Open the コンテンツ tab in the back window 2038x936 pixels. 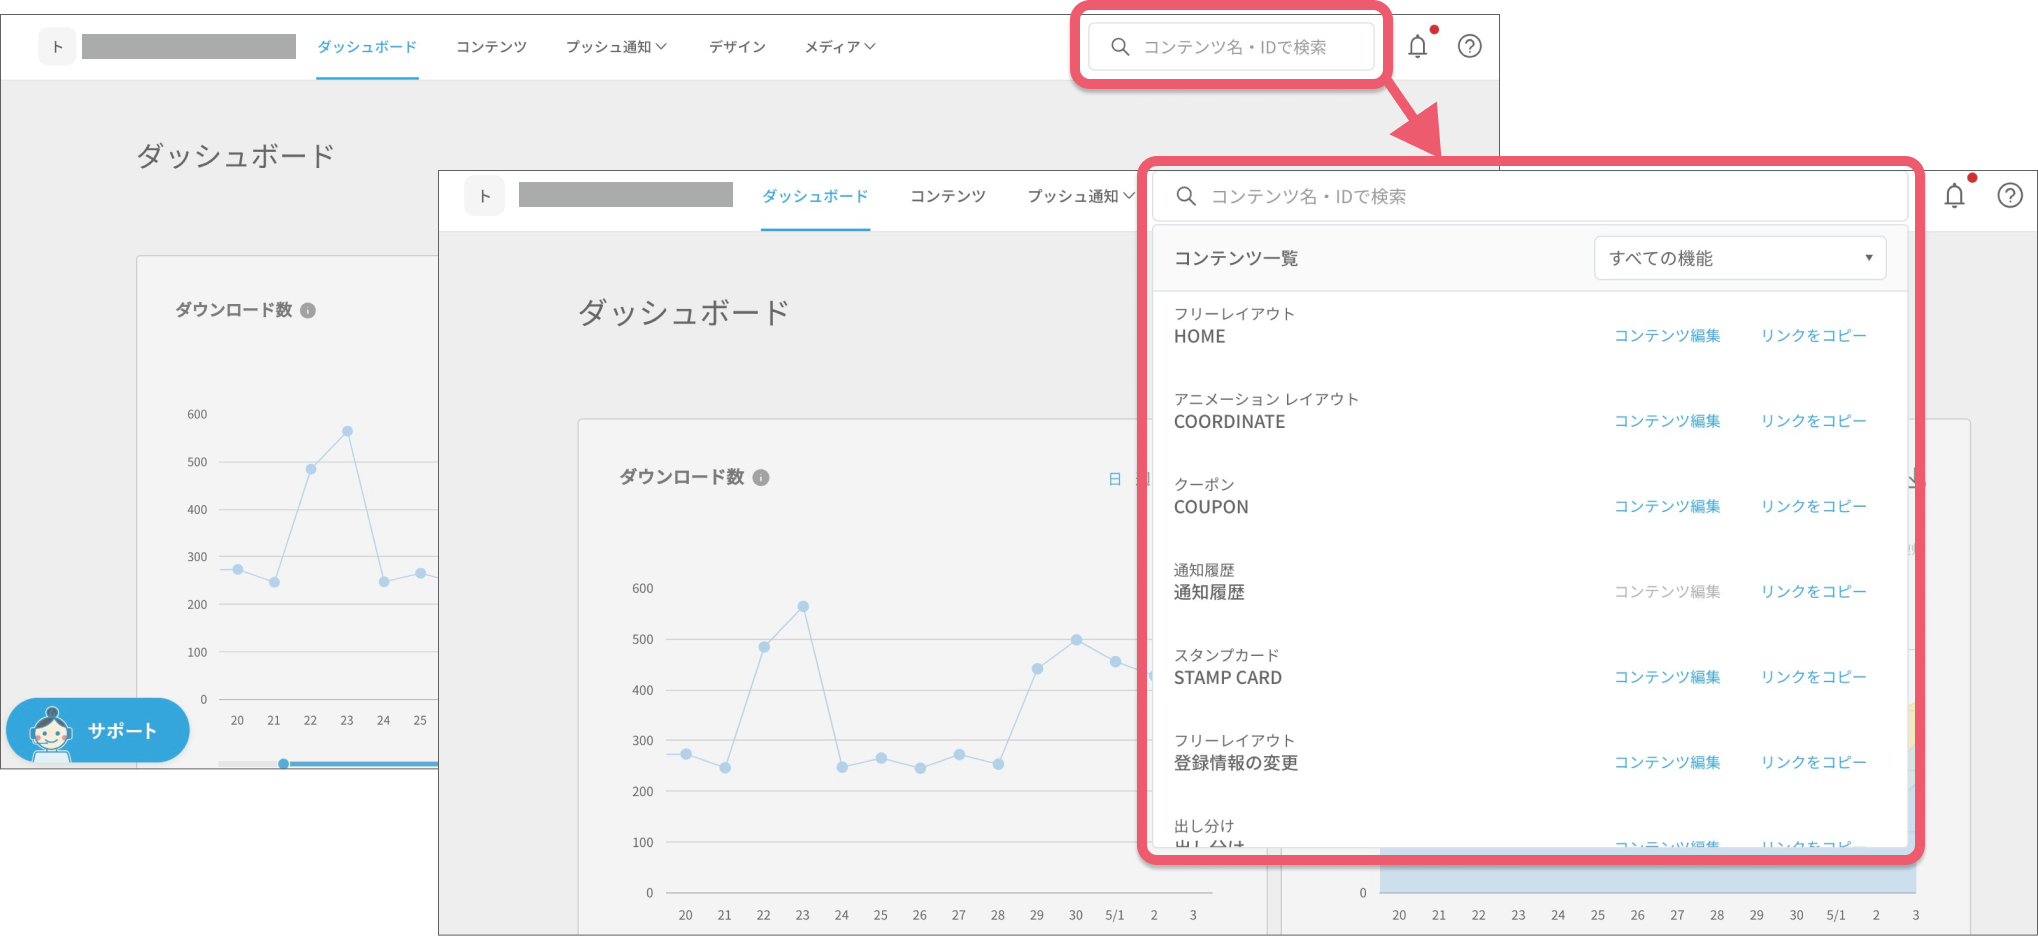coord(491,47)
